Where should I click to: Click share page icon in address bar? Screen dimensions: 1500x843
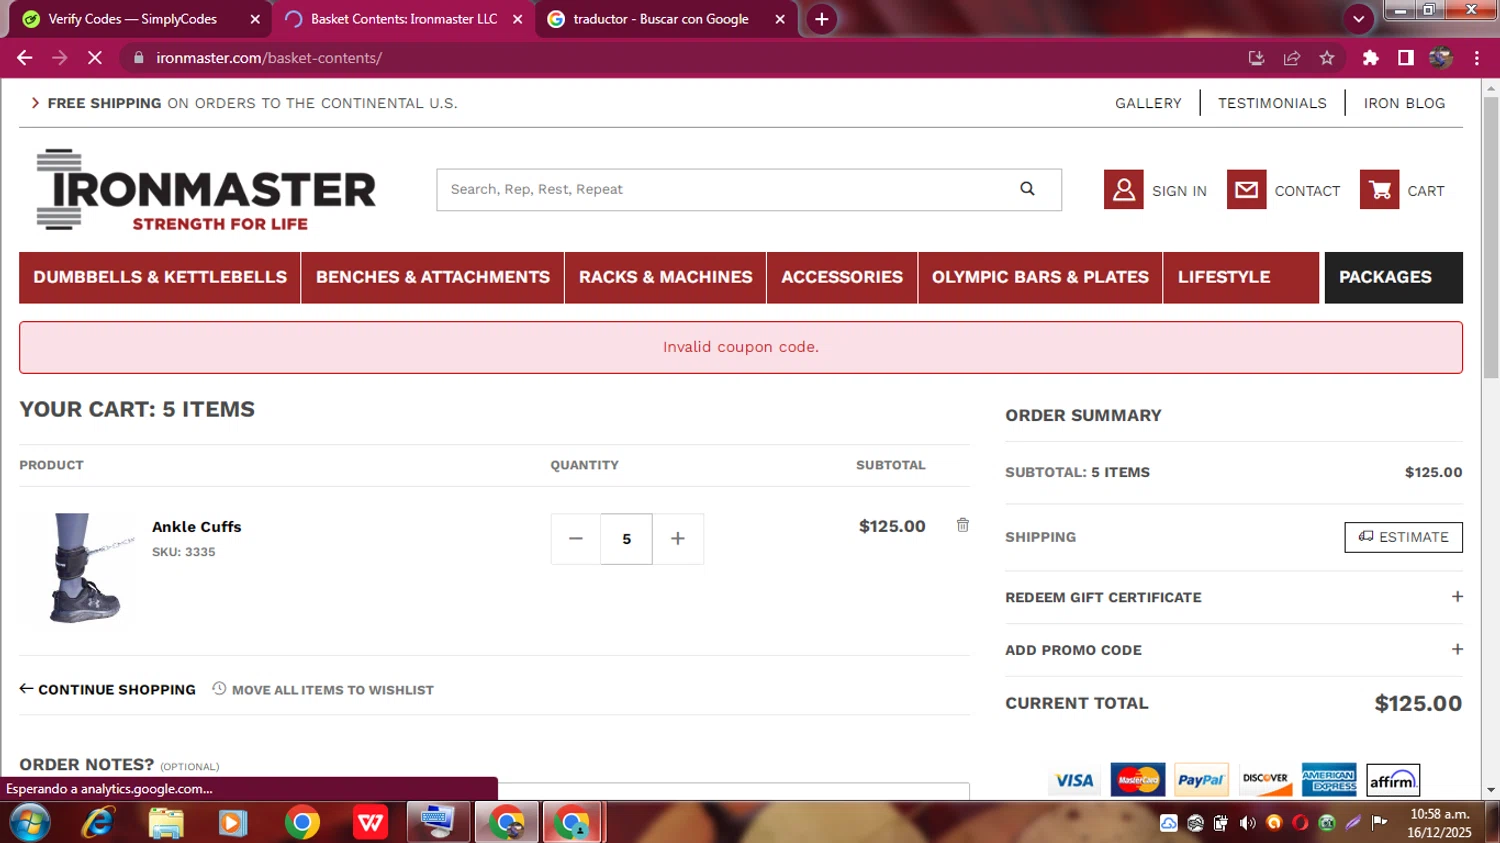click(x=1292, y=58)
